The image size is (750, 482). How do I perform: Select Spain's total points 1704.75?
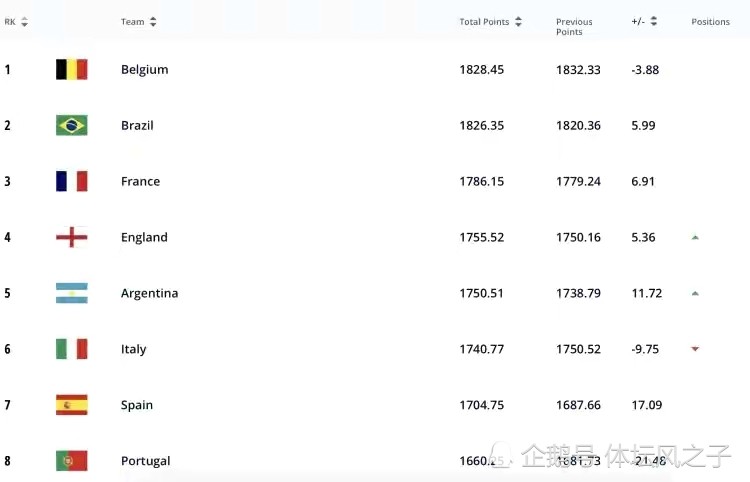pyautogui.click(x=482, y=405)
